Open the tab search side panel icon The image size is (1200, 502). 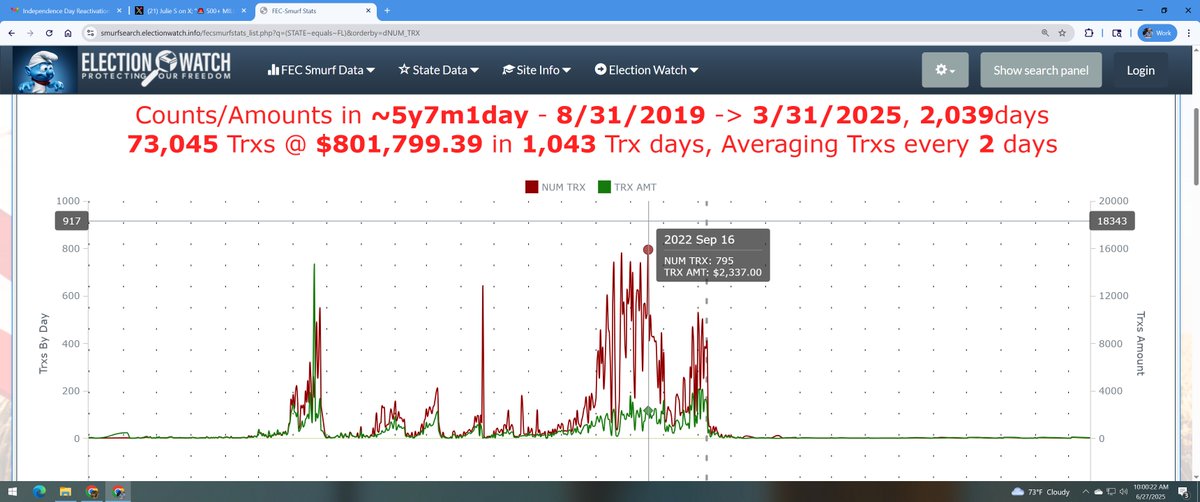[x=1116, y=32]
